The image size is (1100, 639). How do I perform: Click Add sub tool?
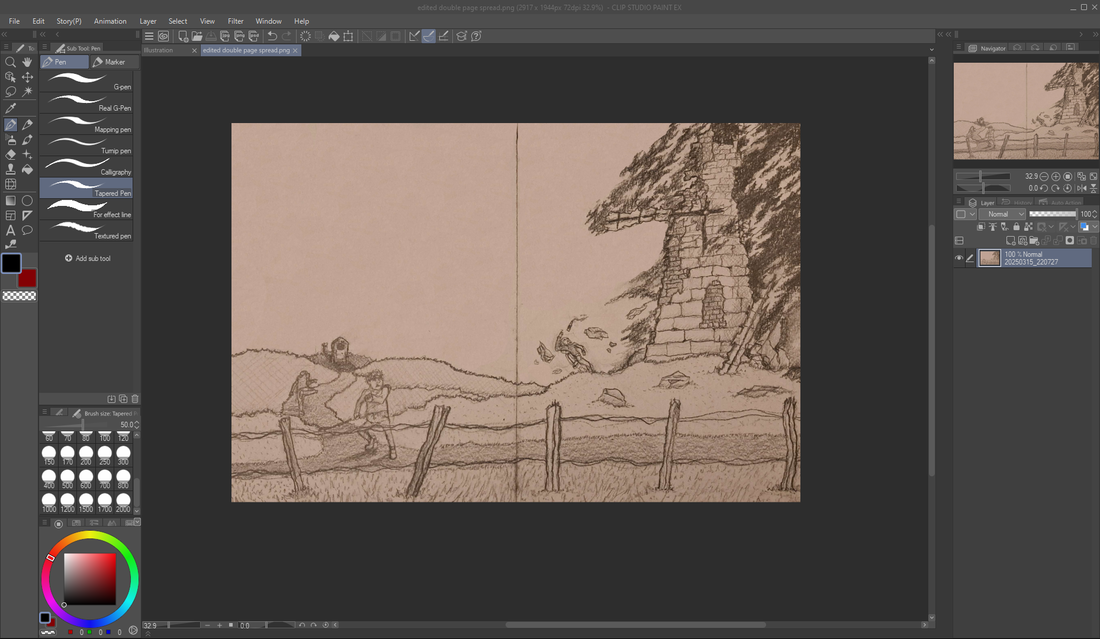click(88, 258)
